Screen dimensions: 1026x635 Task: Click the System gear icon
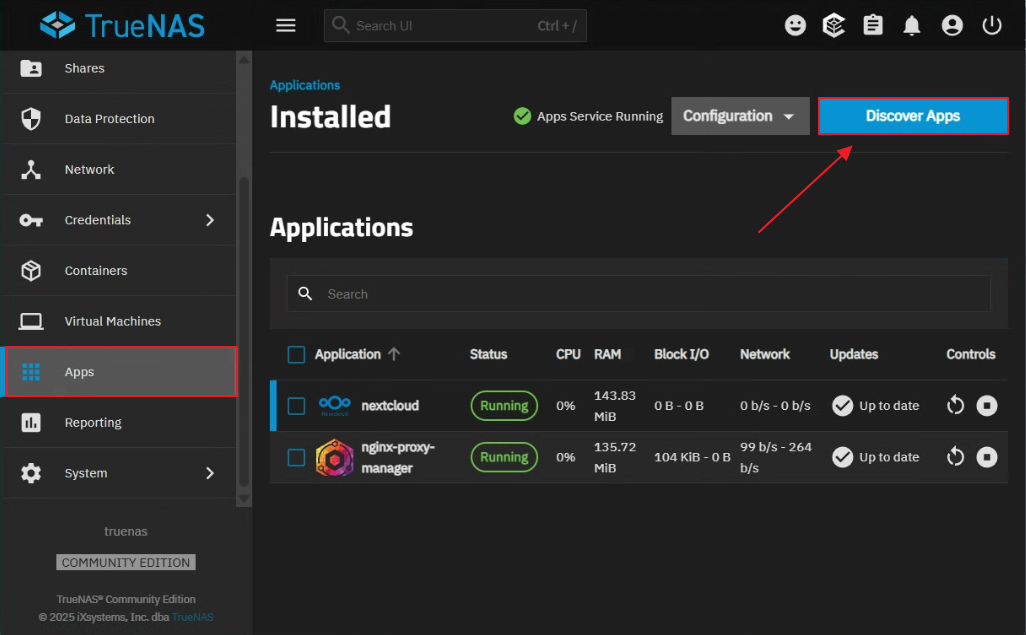click(x=31, y=473)
